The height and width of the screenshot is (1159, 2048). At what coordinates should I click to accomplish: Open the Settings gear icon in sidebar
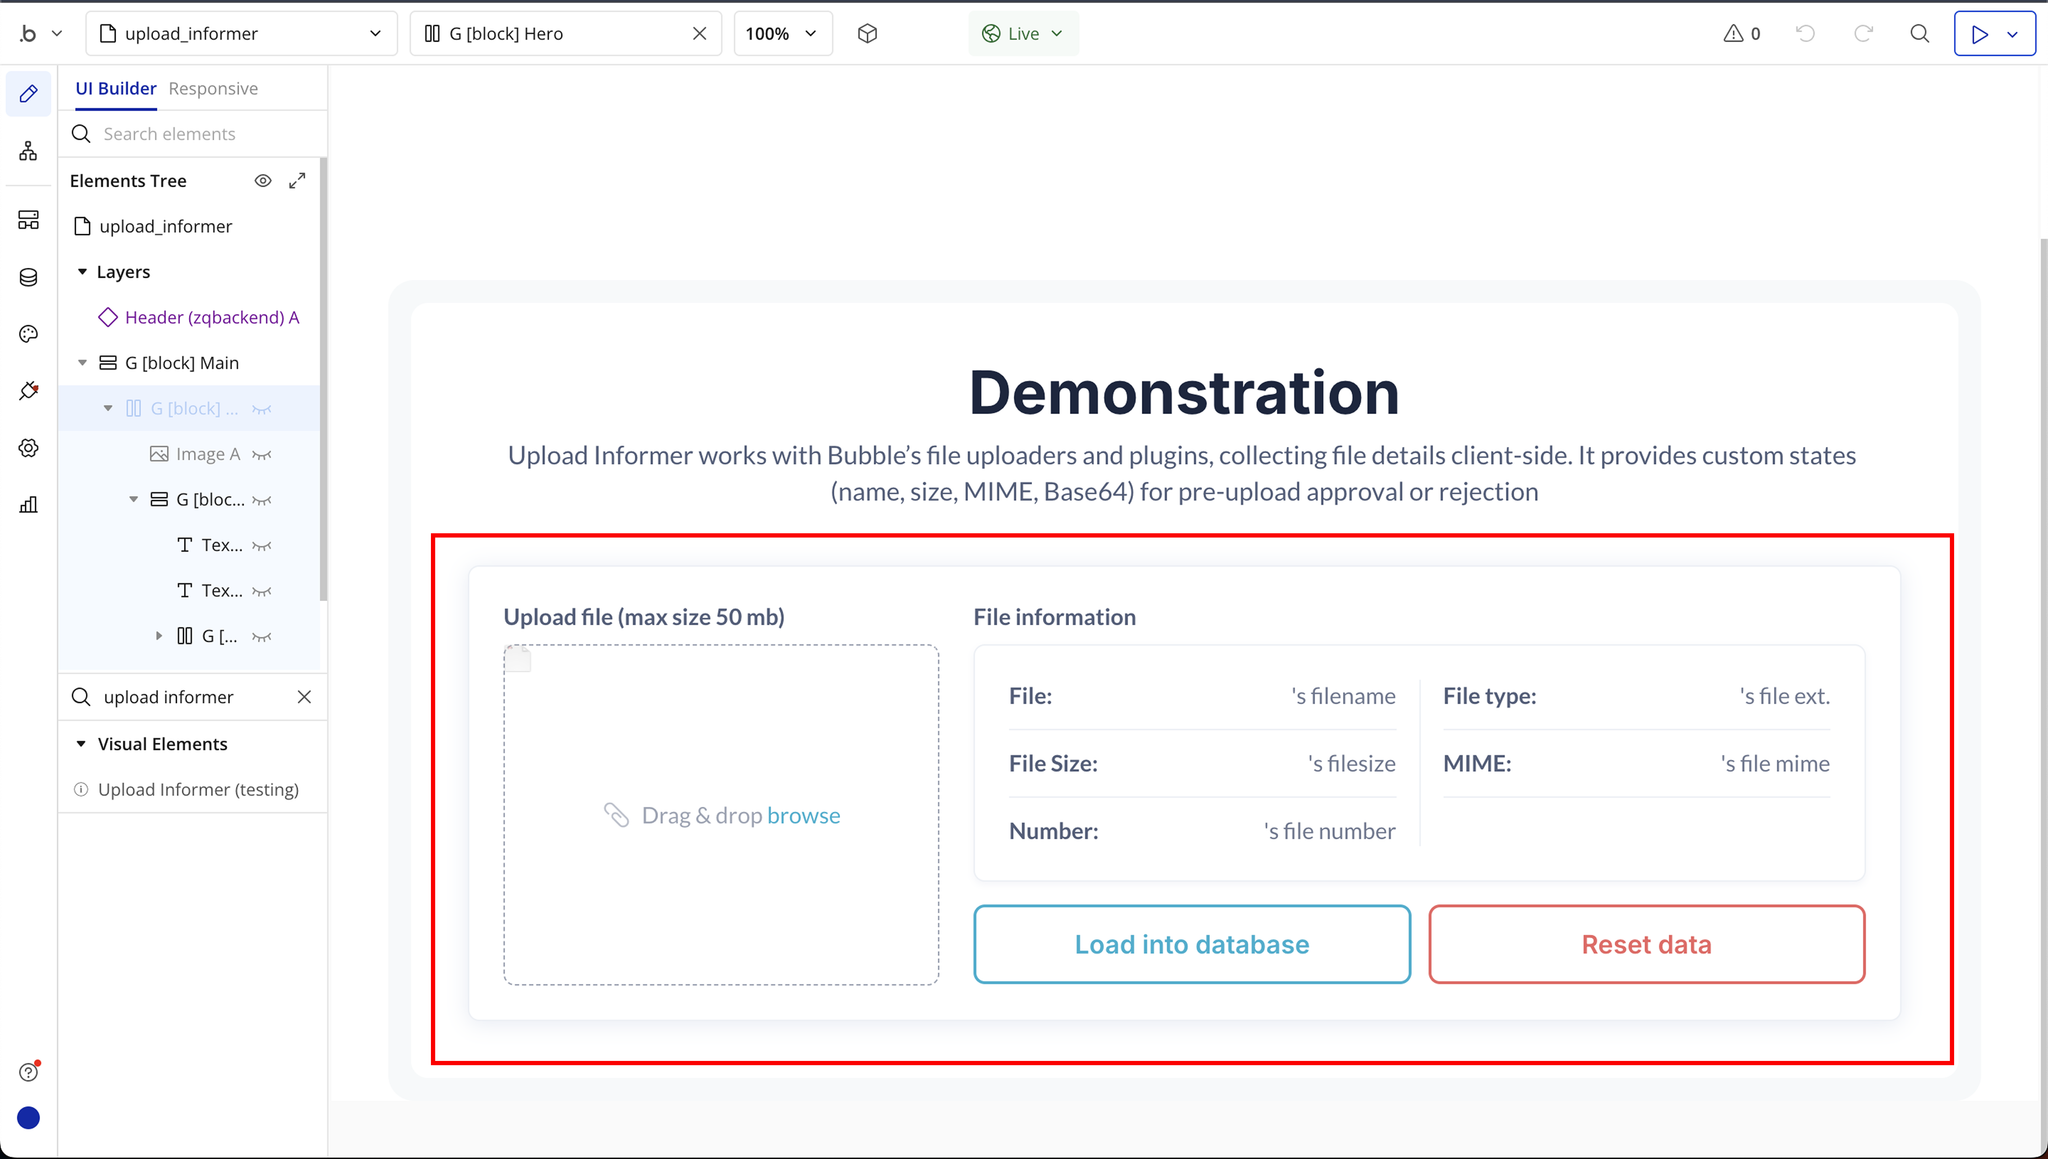tap(28, 448)
